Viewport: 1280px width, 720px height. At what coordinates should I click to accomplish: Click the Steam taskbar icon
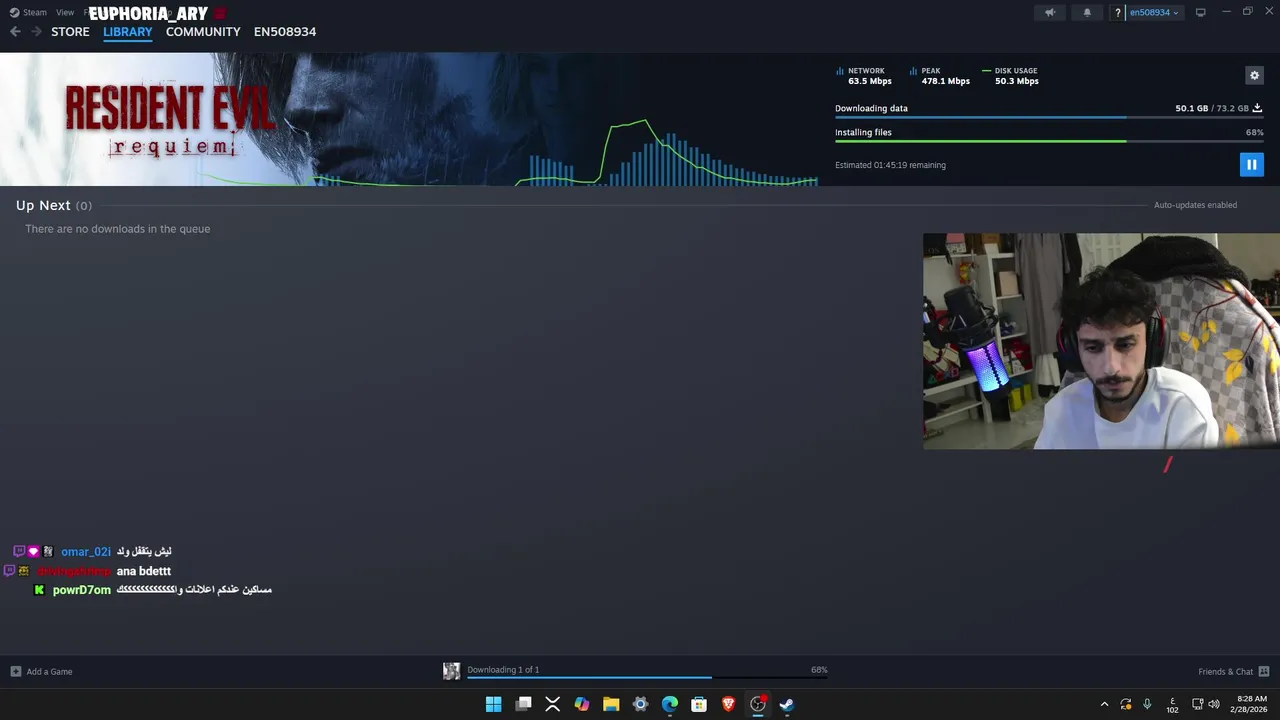click(x=787, y=704)
